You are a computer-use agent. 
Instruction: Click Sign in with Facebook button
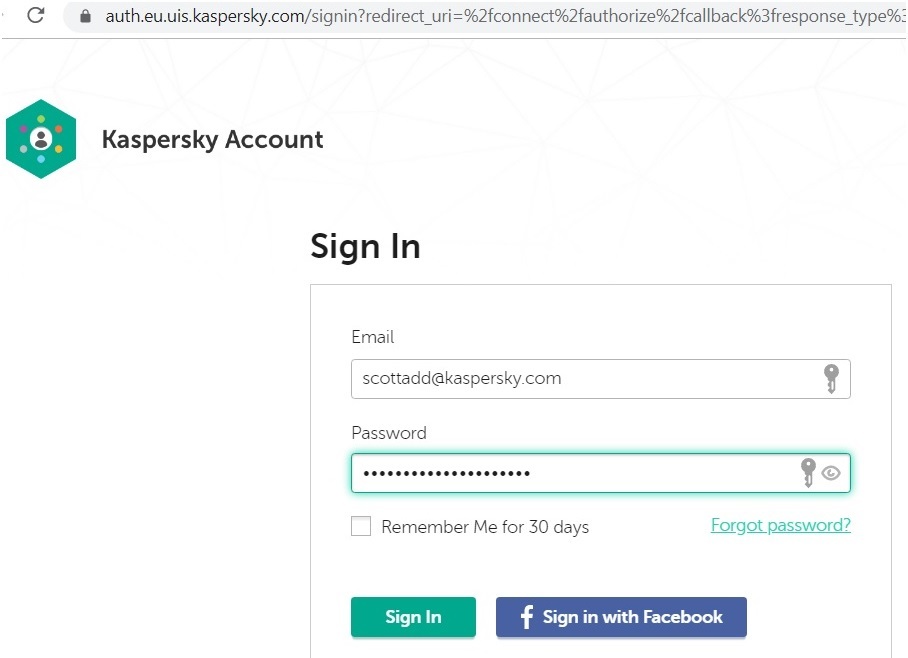click(x=621, y=617)
